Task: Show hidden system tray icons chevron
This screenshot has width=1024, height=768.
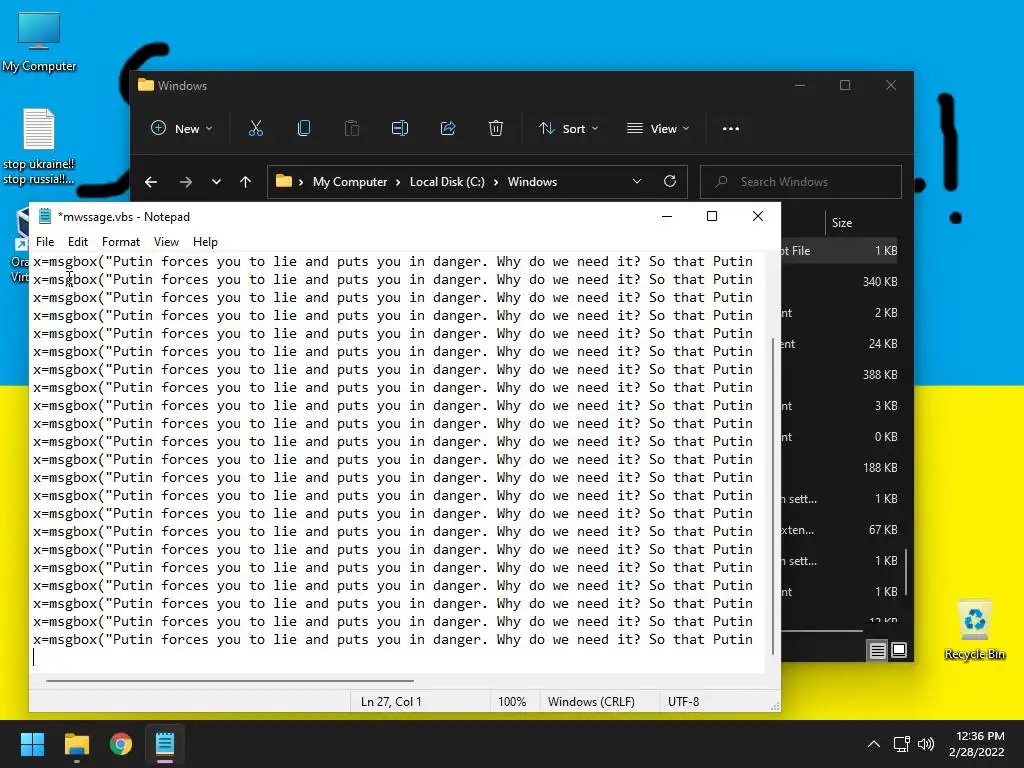Action: pos(873,744)
